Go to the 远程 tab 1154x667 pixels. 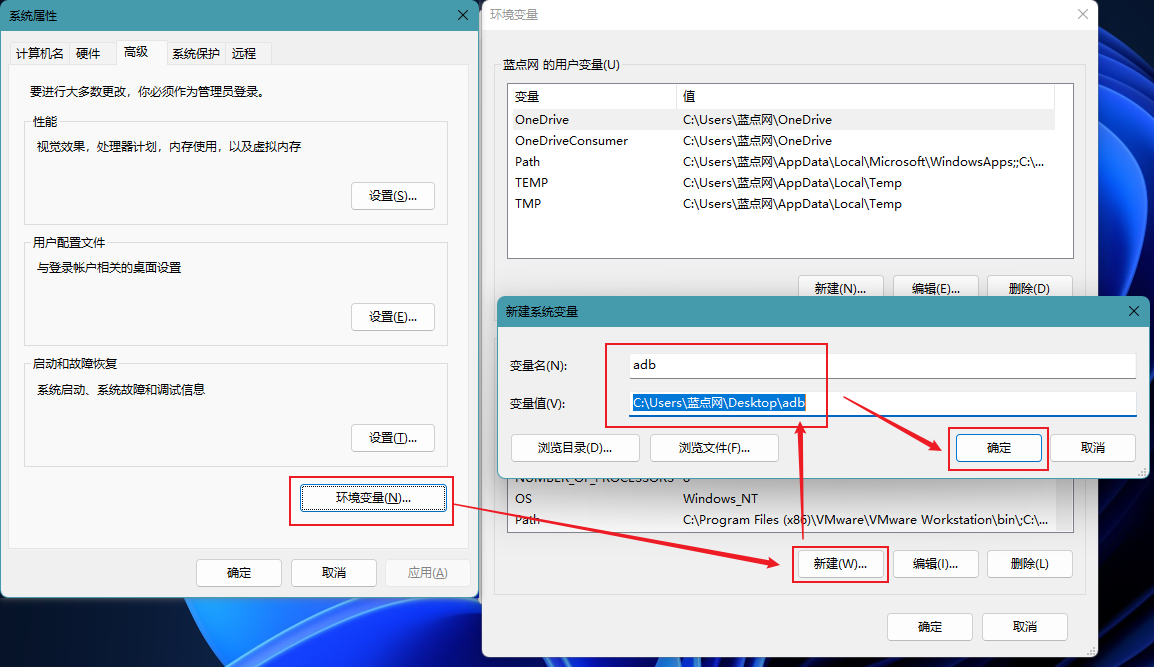coord(244,53)
